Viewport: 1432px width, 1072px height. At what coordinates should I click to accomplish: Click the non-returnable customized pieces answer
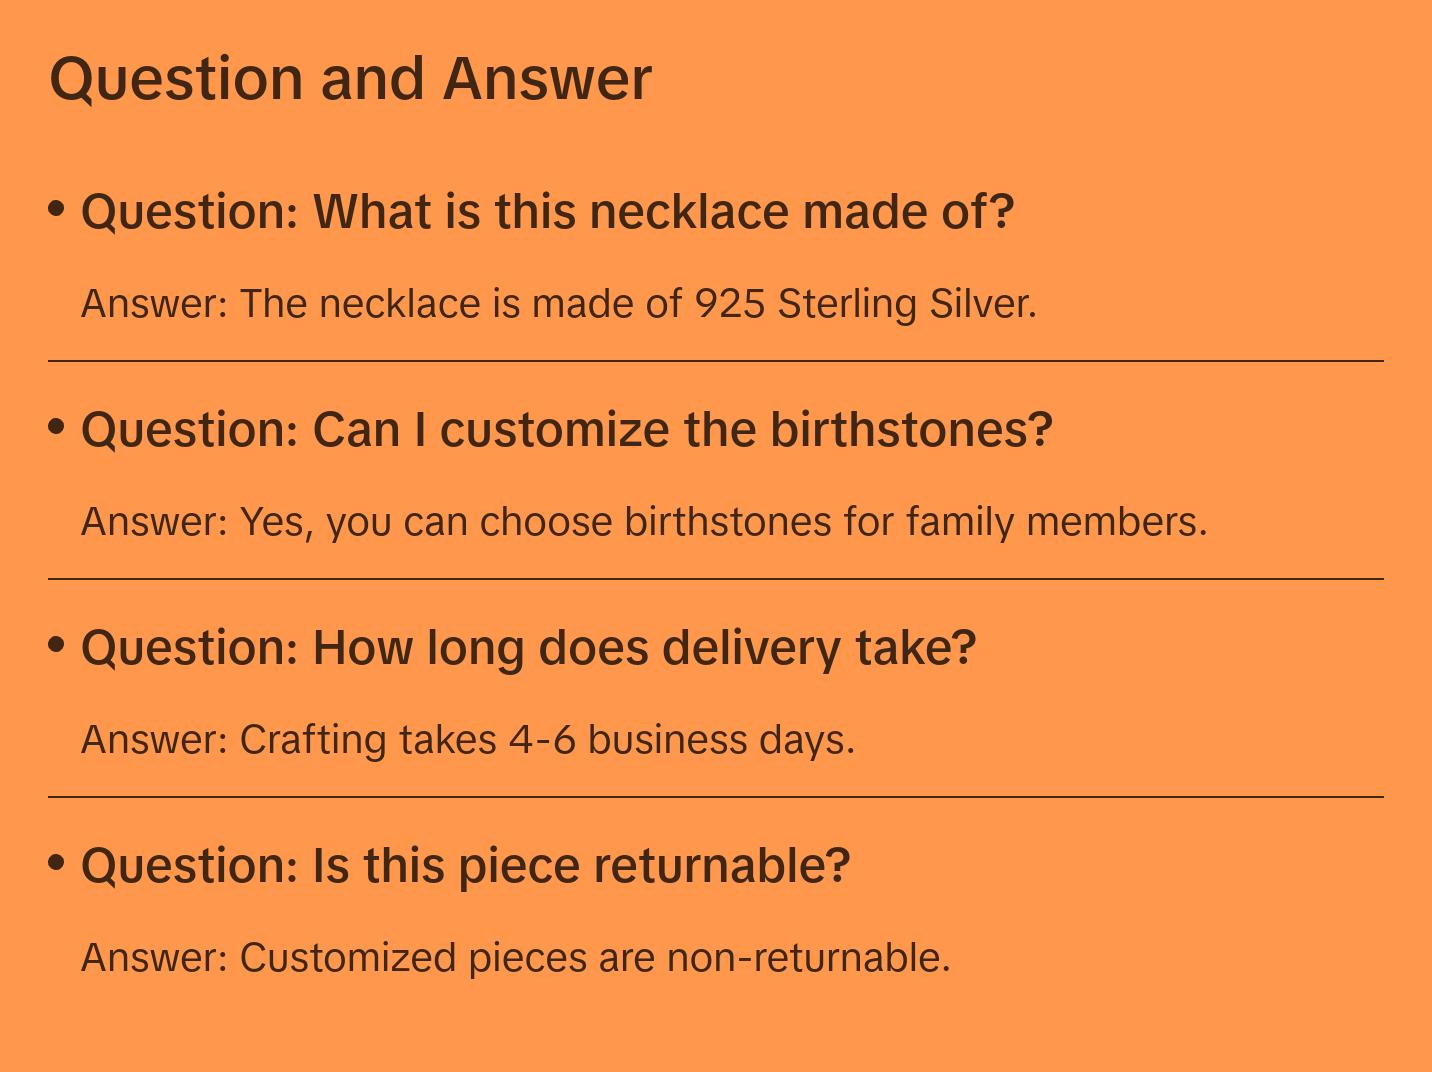click(x=515, y=957)
